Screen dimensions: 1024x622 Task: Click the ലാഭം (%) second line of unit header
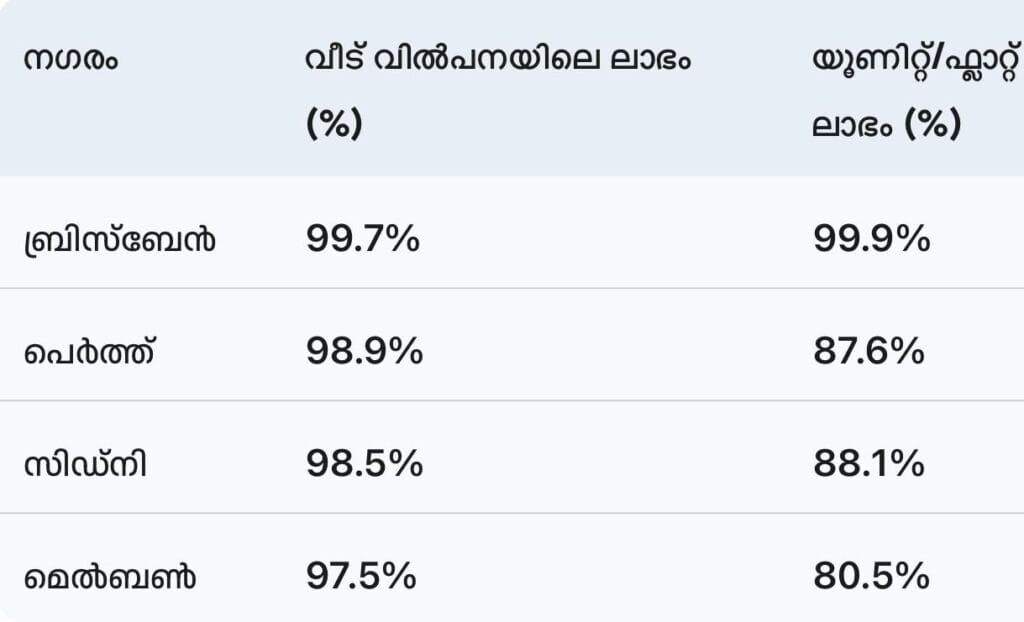887,125
